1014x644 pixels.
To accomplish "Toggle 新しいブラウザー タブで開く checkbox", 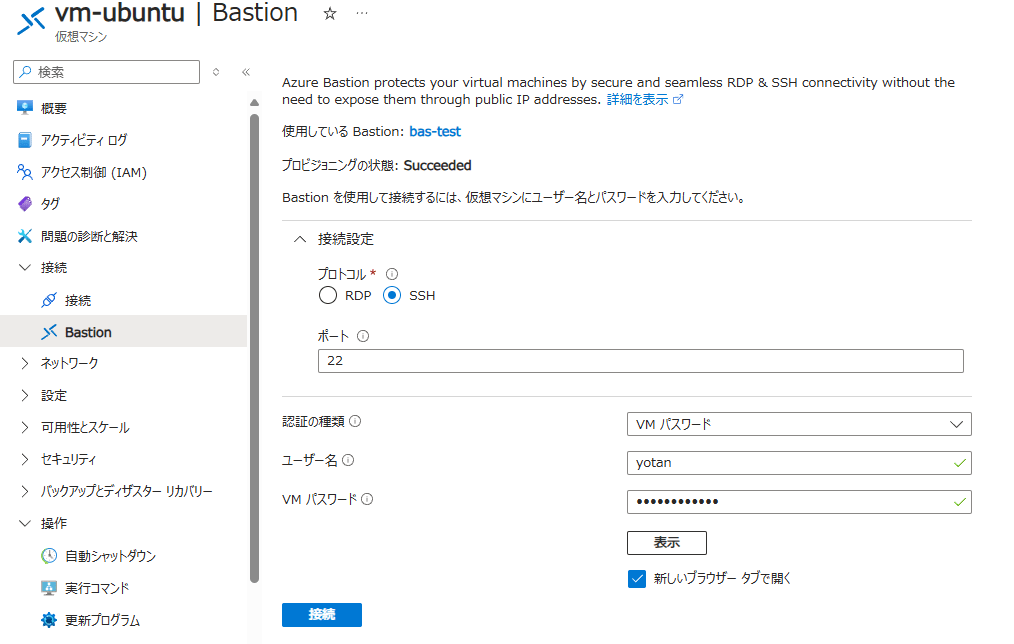I will point(636,579).
